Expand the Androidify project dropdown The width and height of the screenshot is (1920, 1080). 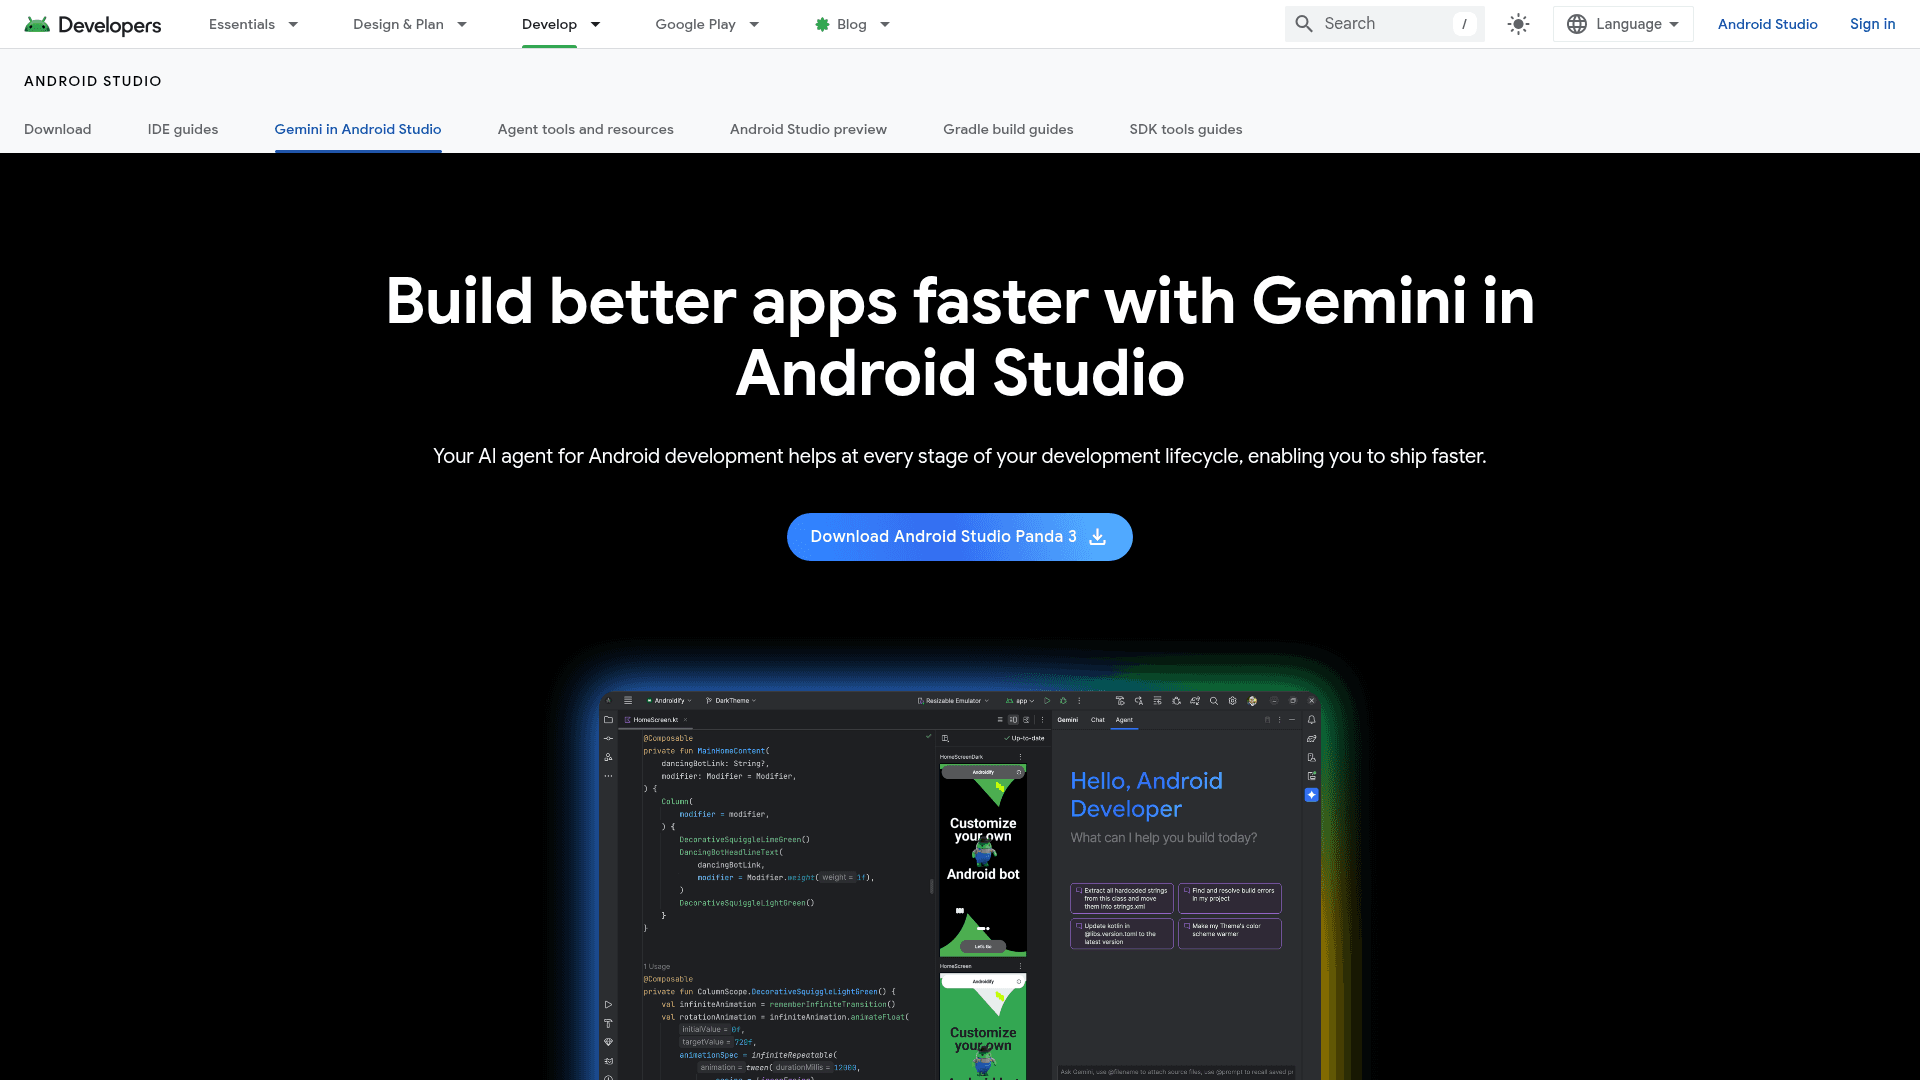pos(668,700)
